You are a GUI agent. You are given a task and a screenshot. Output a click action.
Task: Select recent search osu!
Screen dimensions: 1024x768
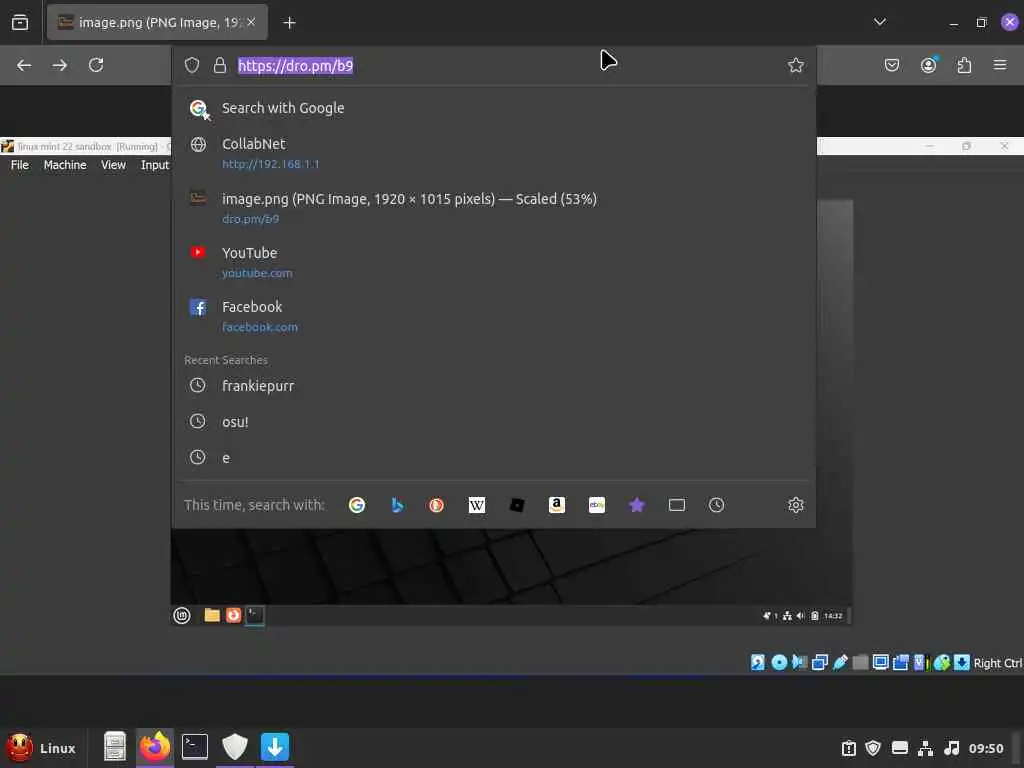pos(494,422)
